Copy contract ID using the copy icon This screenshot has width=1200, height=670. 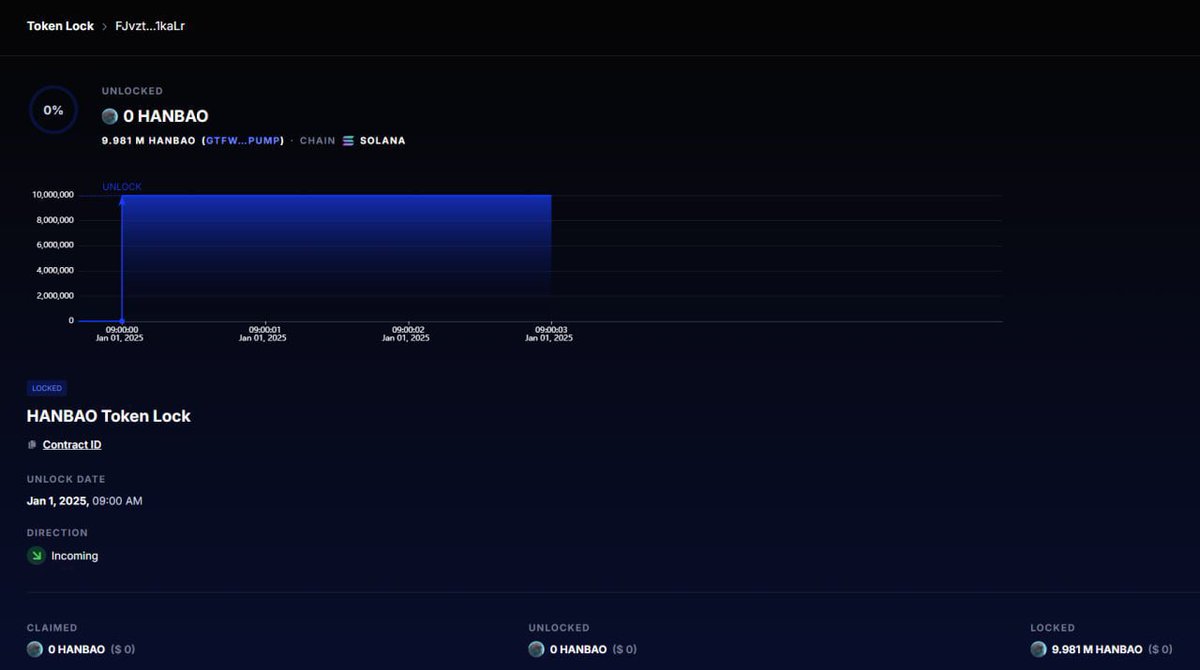click(x=32, y=445)
